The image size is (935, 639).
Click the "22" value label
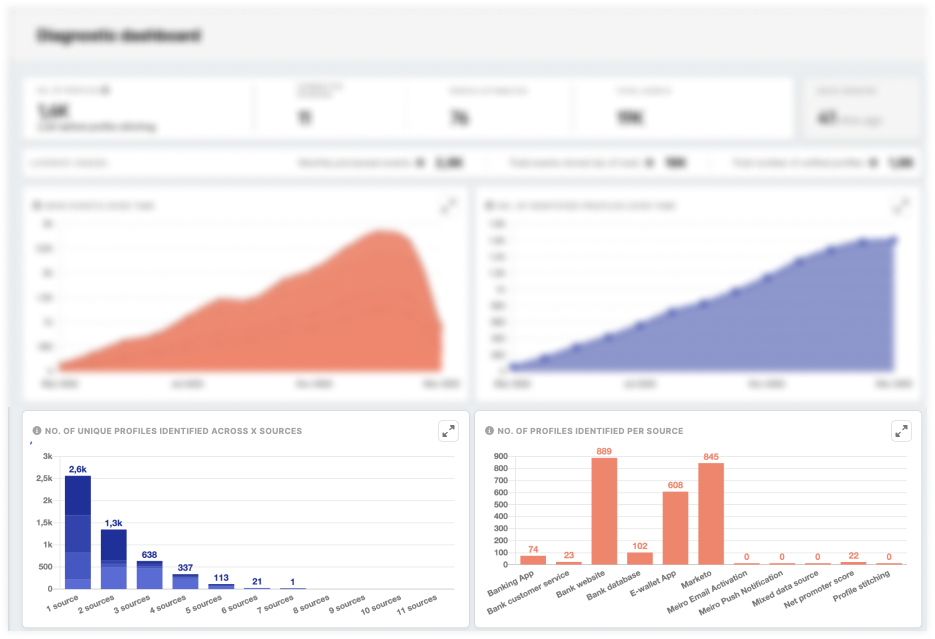coord(853,556)
